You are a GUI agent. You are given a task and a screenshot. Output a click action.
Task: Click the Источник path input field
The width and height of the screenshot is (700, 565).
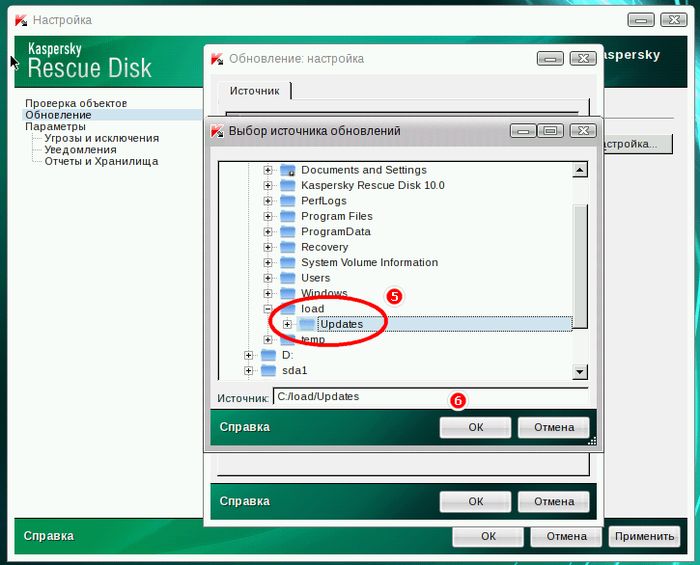pyautogui.click(x=430, y=397)
